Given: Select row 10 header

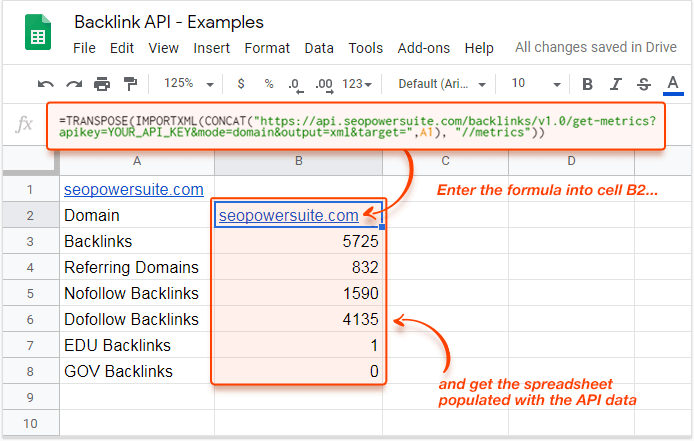Looking at the screenshot, I should tap(30, 423).
